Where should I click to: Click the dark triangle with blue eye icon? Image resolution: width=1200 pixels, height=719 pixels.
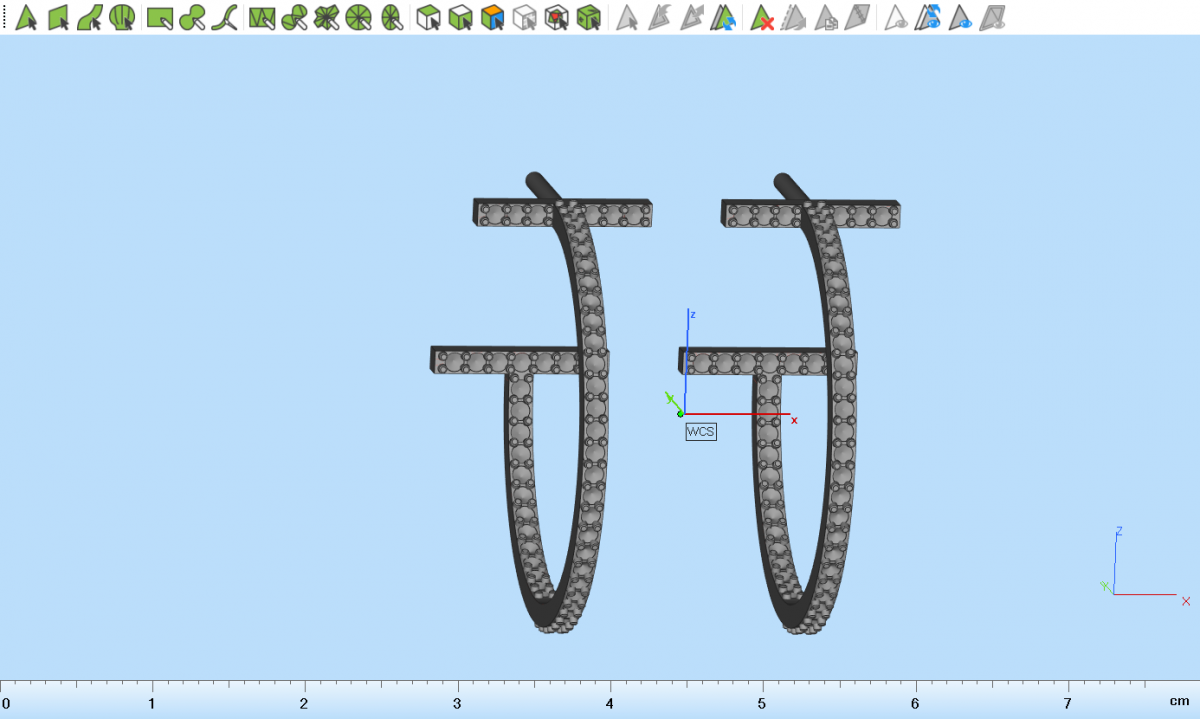(x=961, y=17)
